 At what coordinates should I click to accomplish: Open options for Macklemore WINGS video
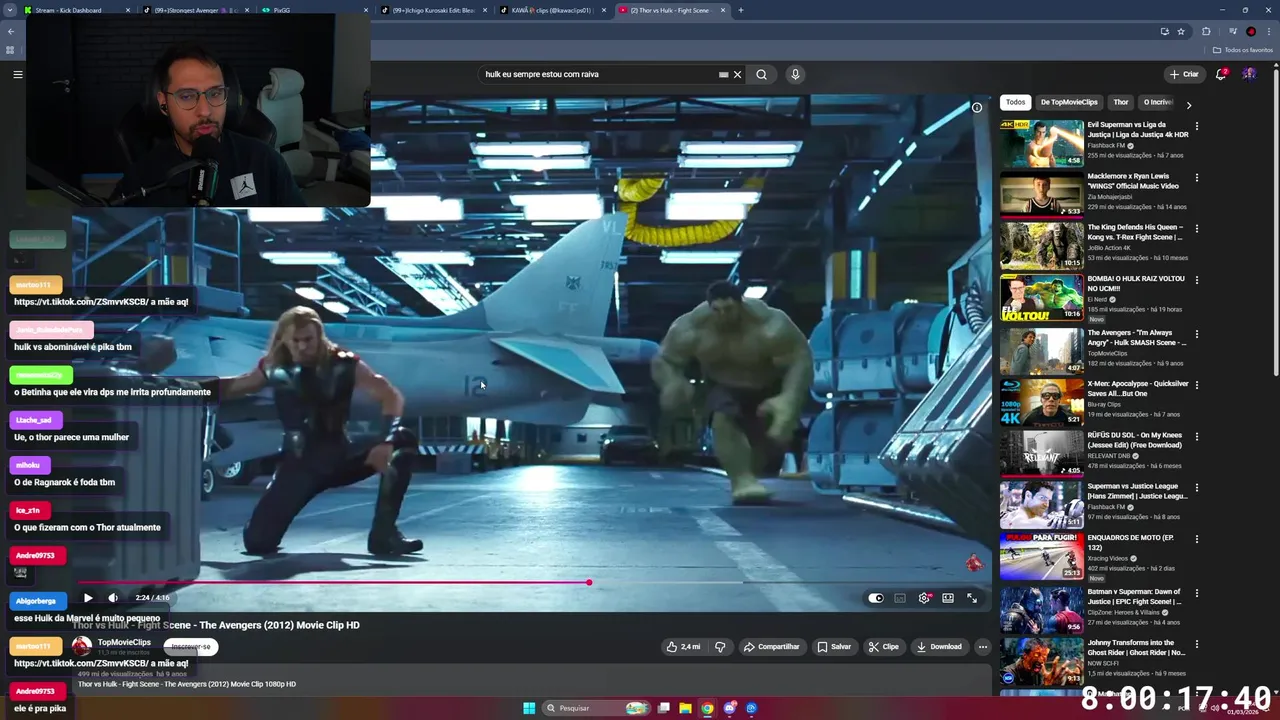point(1196,178)
